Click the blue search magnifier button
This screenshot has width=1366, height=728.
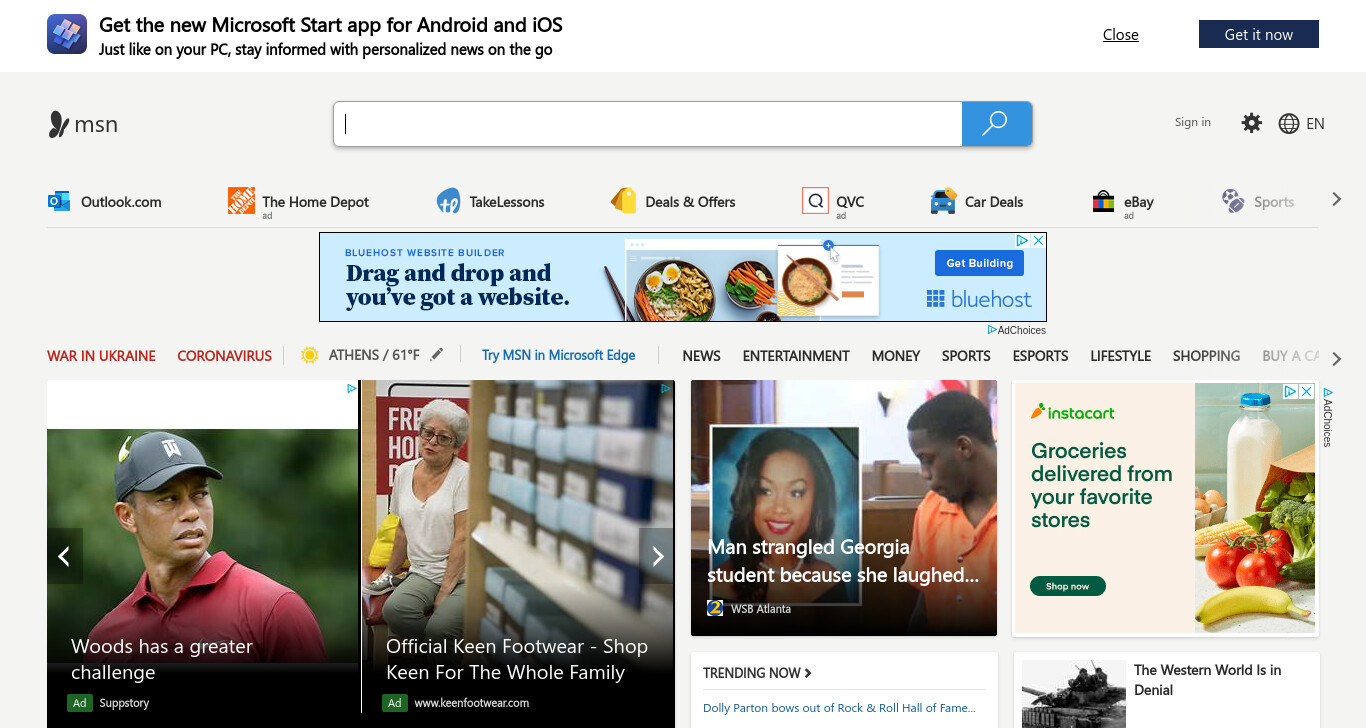pos(996,124)
